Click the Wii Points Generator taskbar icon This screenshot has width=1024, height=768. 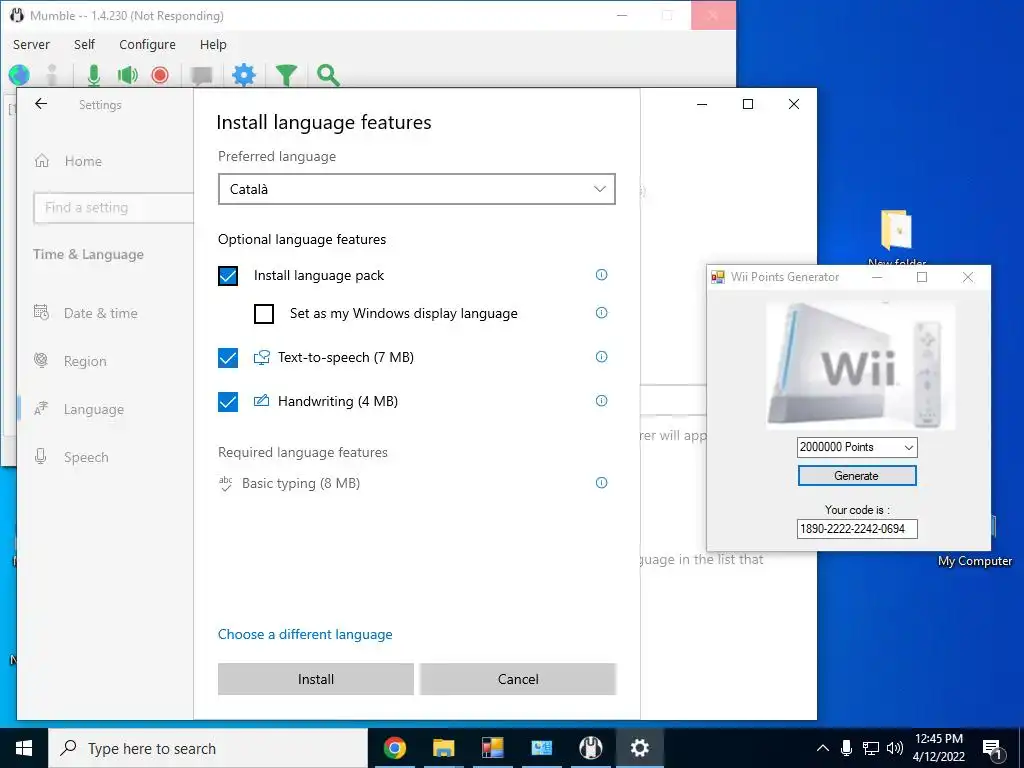pyautogui.click(x=493, y=748)
